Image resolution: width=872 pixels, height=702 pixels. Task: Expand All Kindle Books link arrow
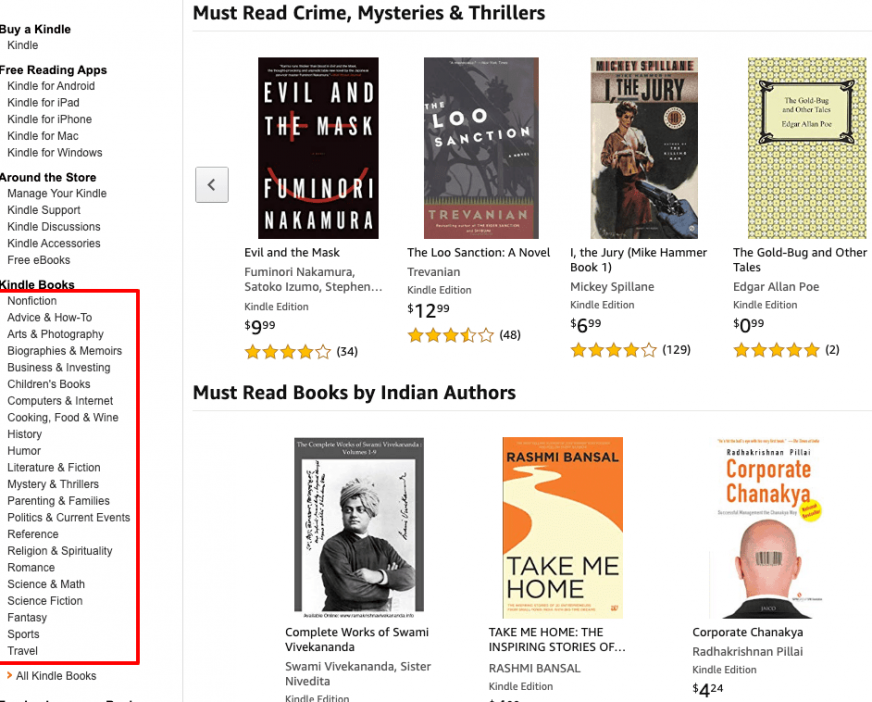point(9,676)
